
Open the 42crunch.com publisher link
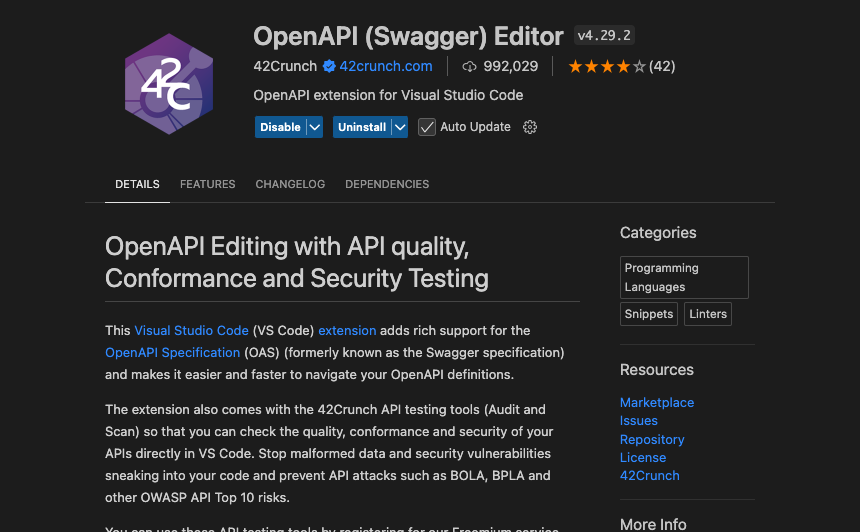point(386,66)
